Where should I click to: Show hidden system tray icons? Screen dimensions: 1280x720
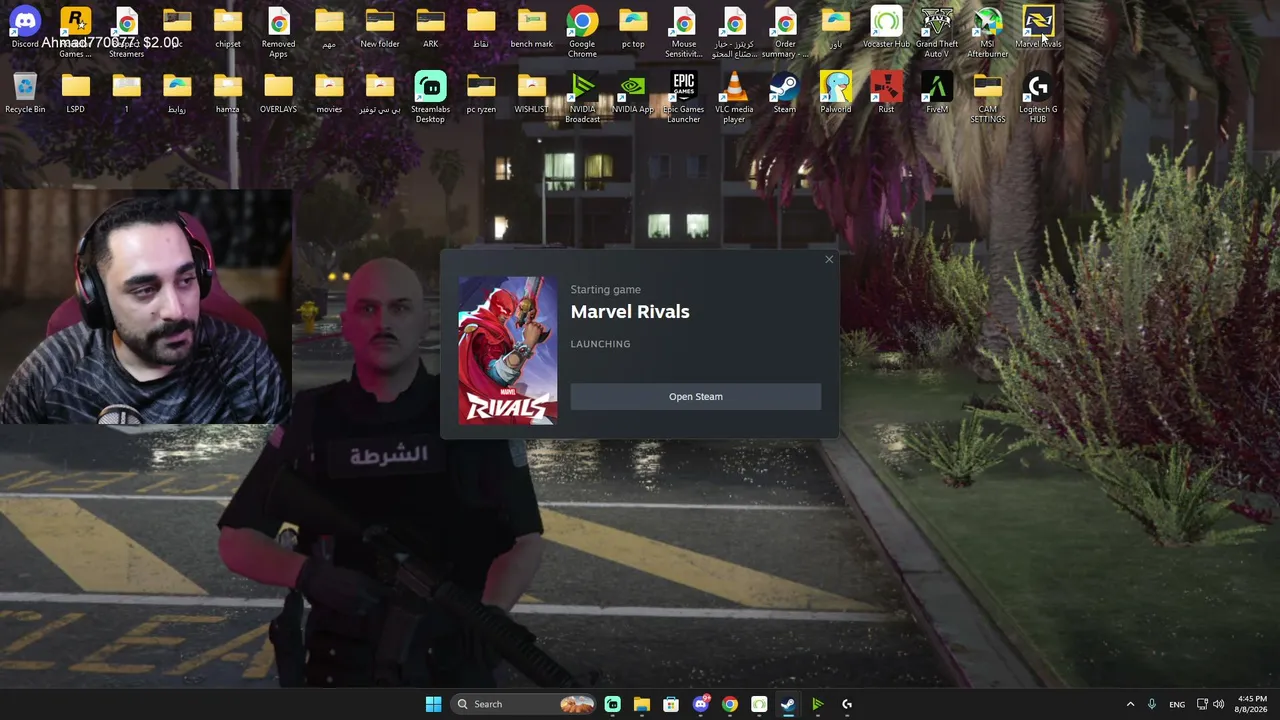click(x=1130, y=704)
